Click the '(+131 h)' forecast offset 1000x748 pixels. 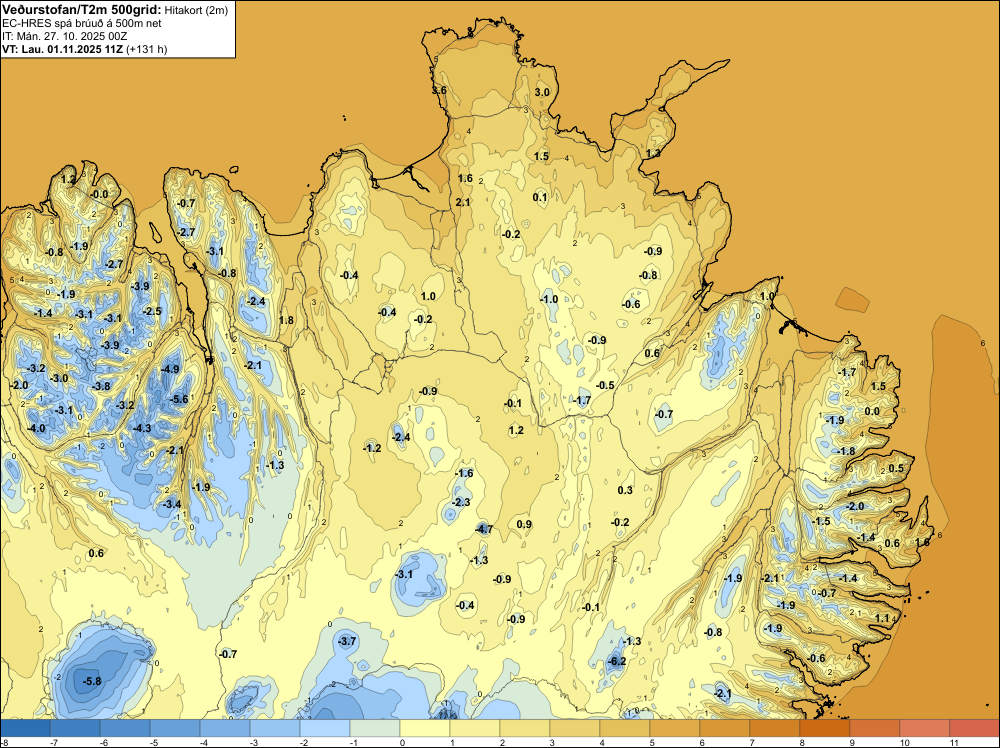coord(147,49)
